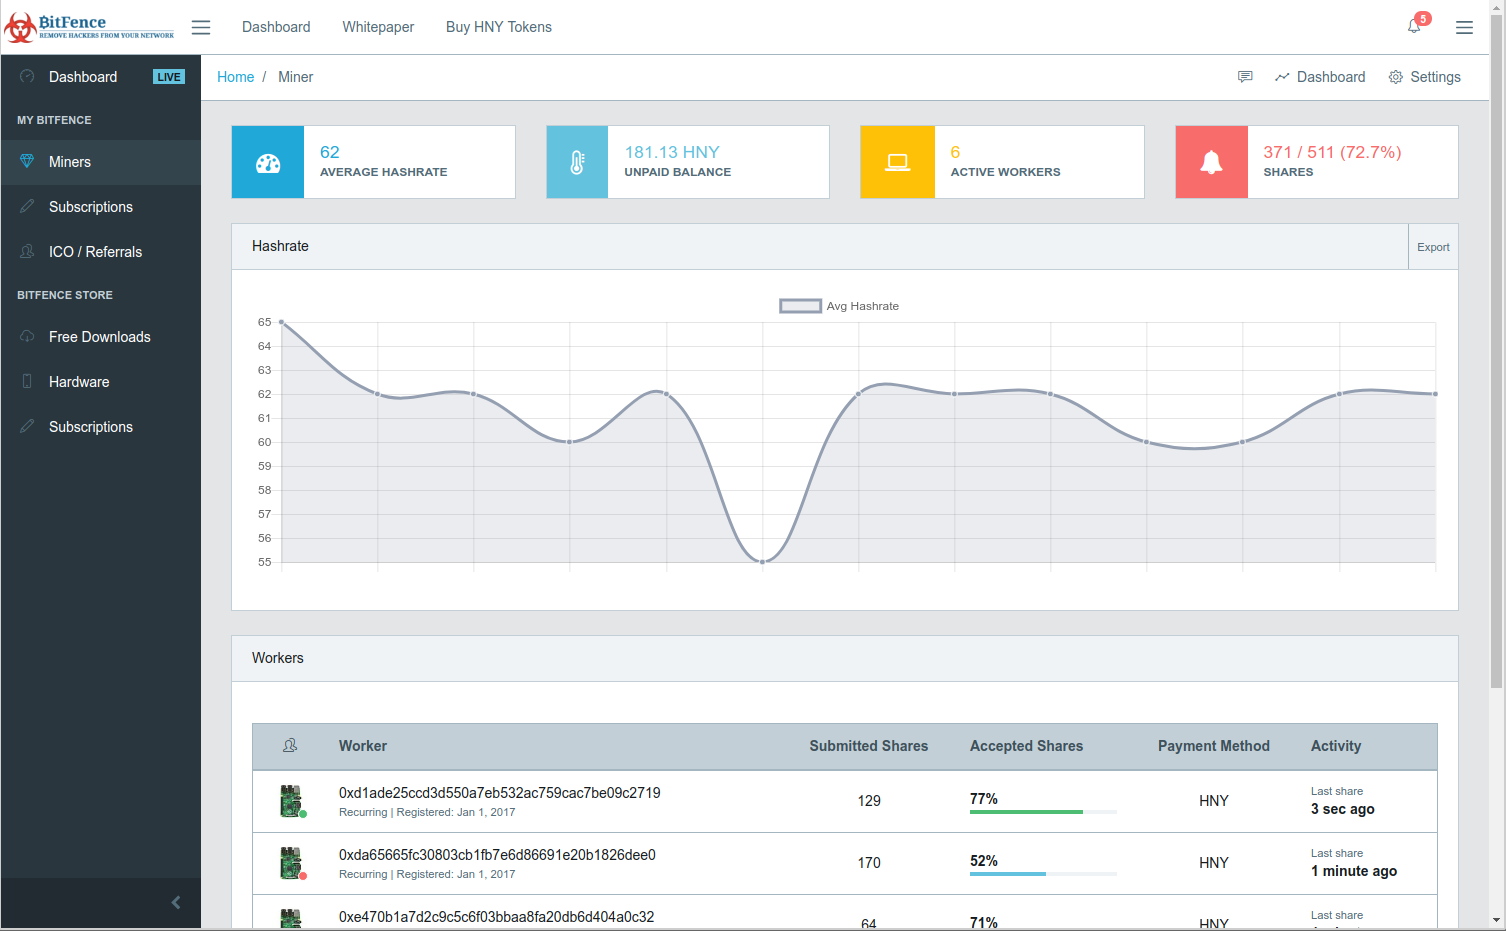Click the 52% accepted shares progress bar
This screenshot has width=1506, height=931.
click(1043, 874)
